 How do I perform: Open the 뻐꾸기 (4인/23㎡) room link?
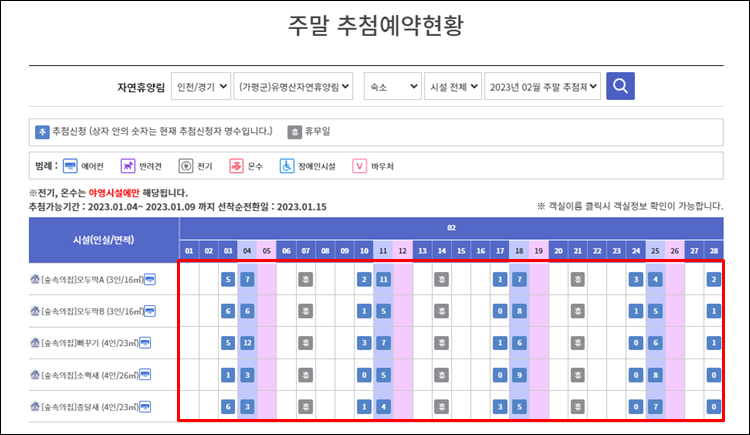point(90,343)
